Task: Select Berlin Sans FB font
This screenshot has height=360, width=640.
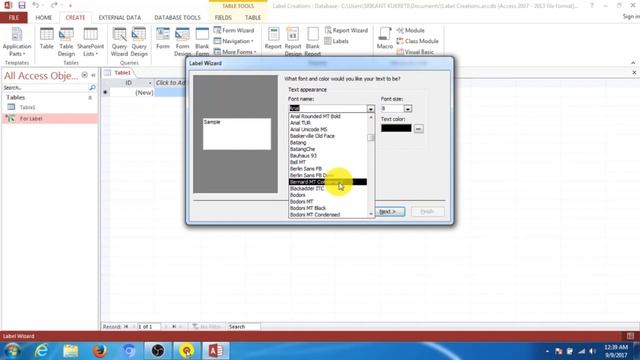Action: point(328,169)
